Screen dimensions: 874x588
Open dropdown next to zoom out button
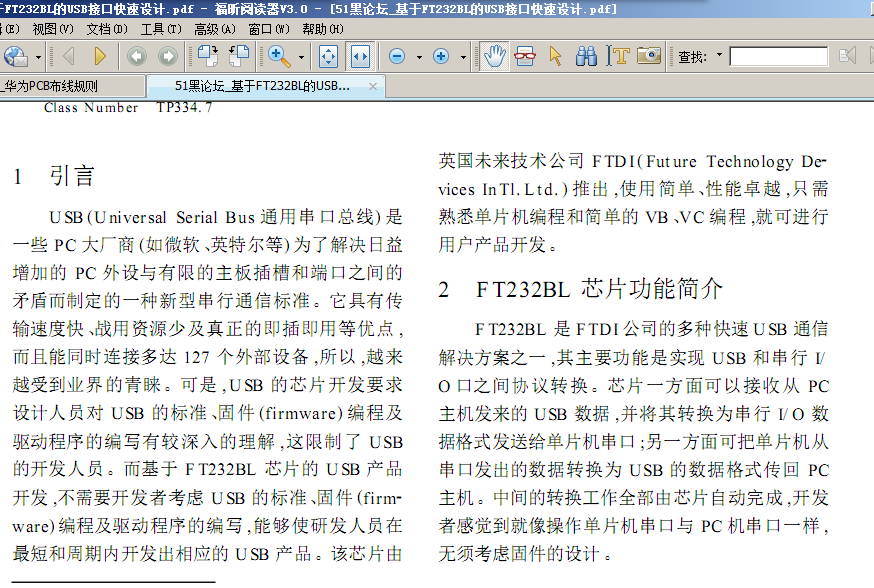(419, 57)
